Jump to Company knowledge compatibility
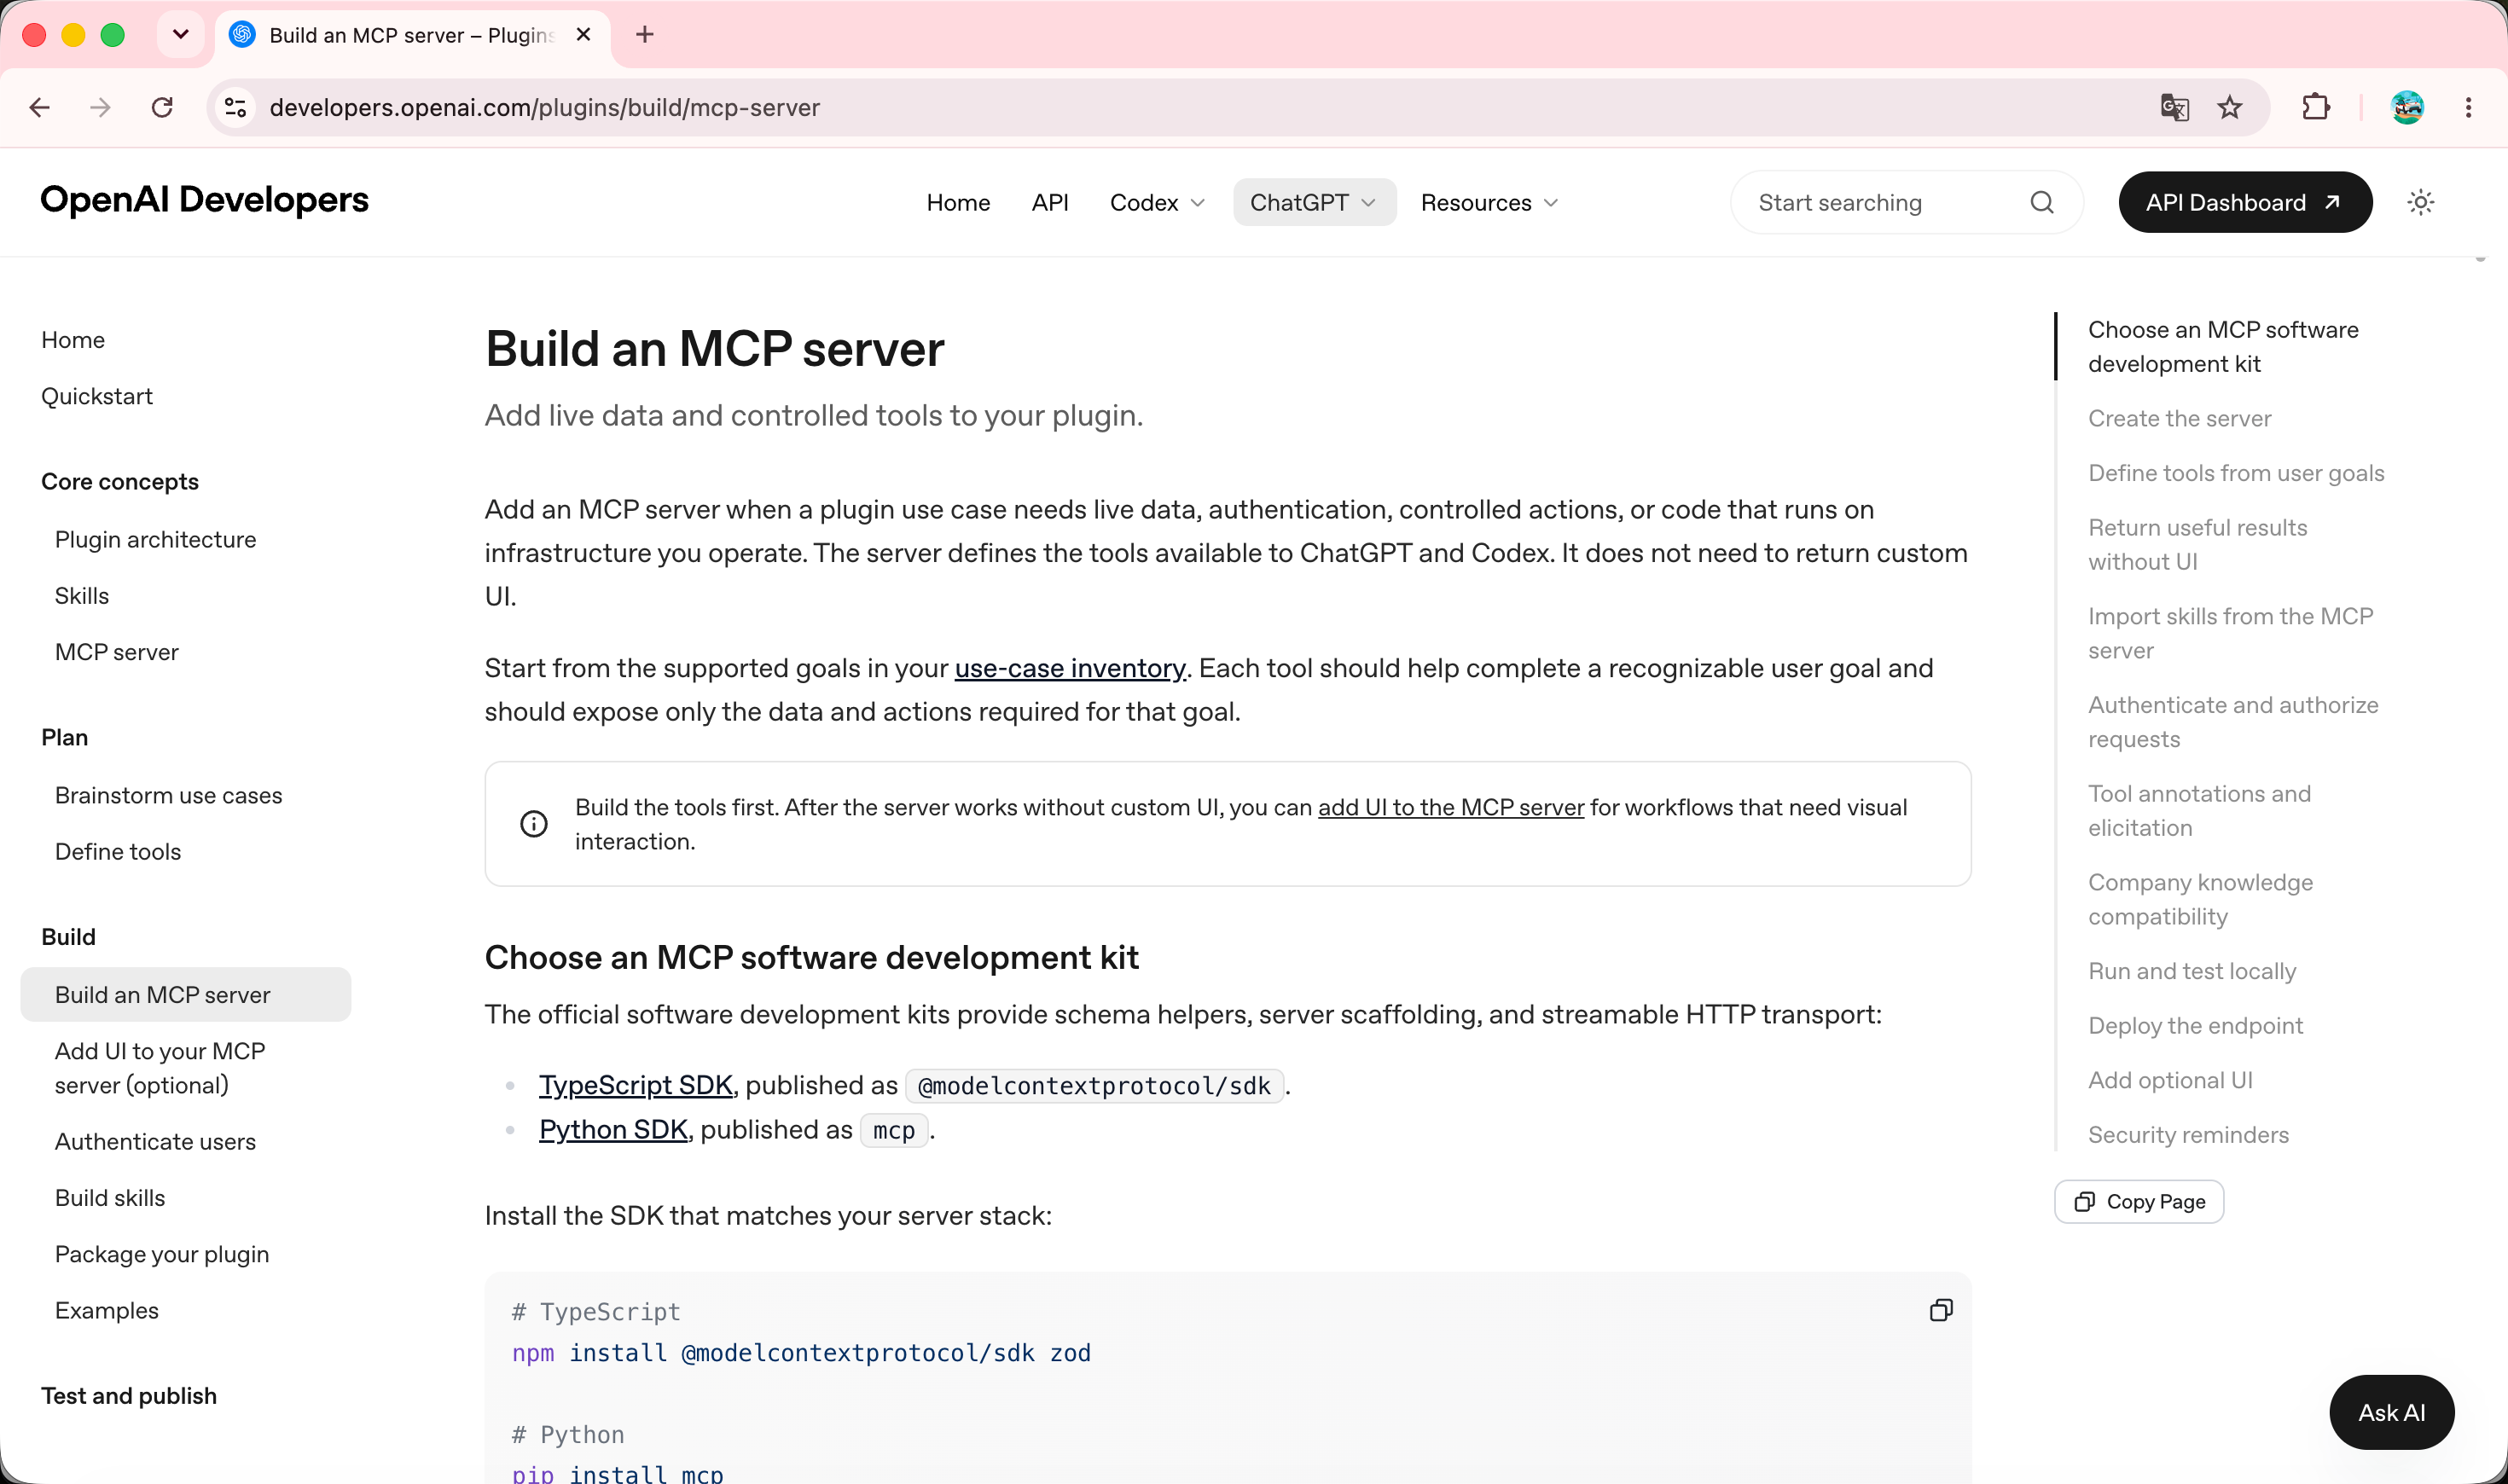This screenshot has height=1484, width=2508. [x=2201, y=899]
